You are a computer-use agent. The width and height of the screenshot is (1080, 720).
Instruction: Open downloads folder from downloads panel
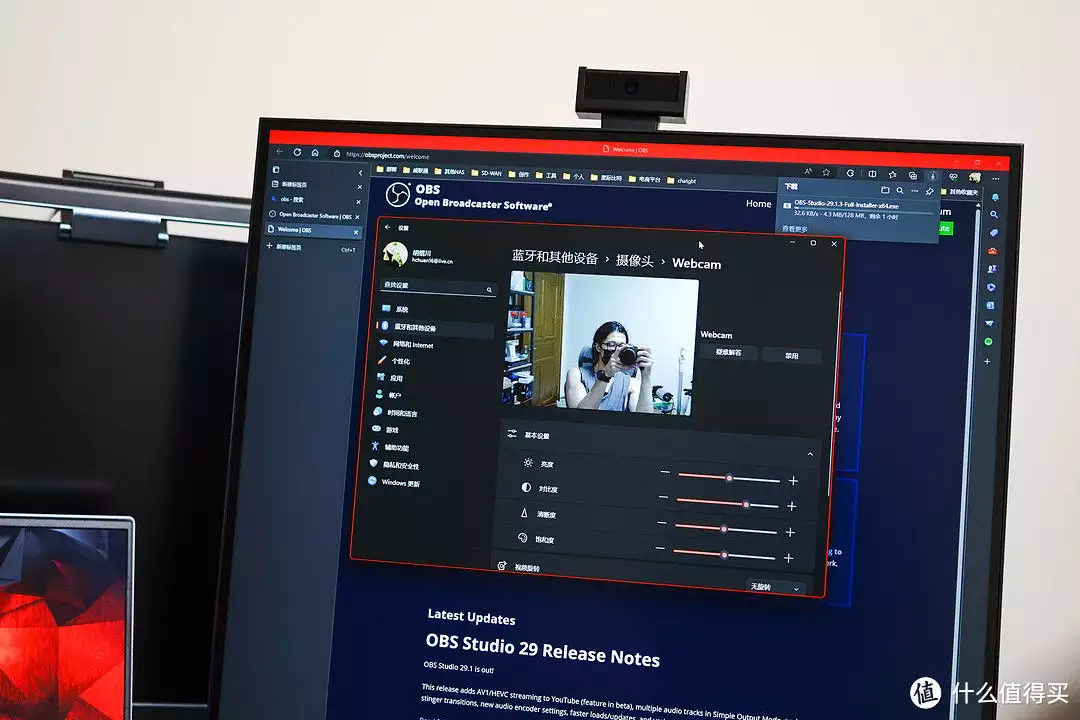pyautogui.click(x=885, y=189)
